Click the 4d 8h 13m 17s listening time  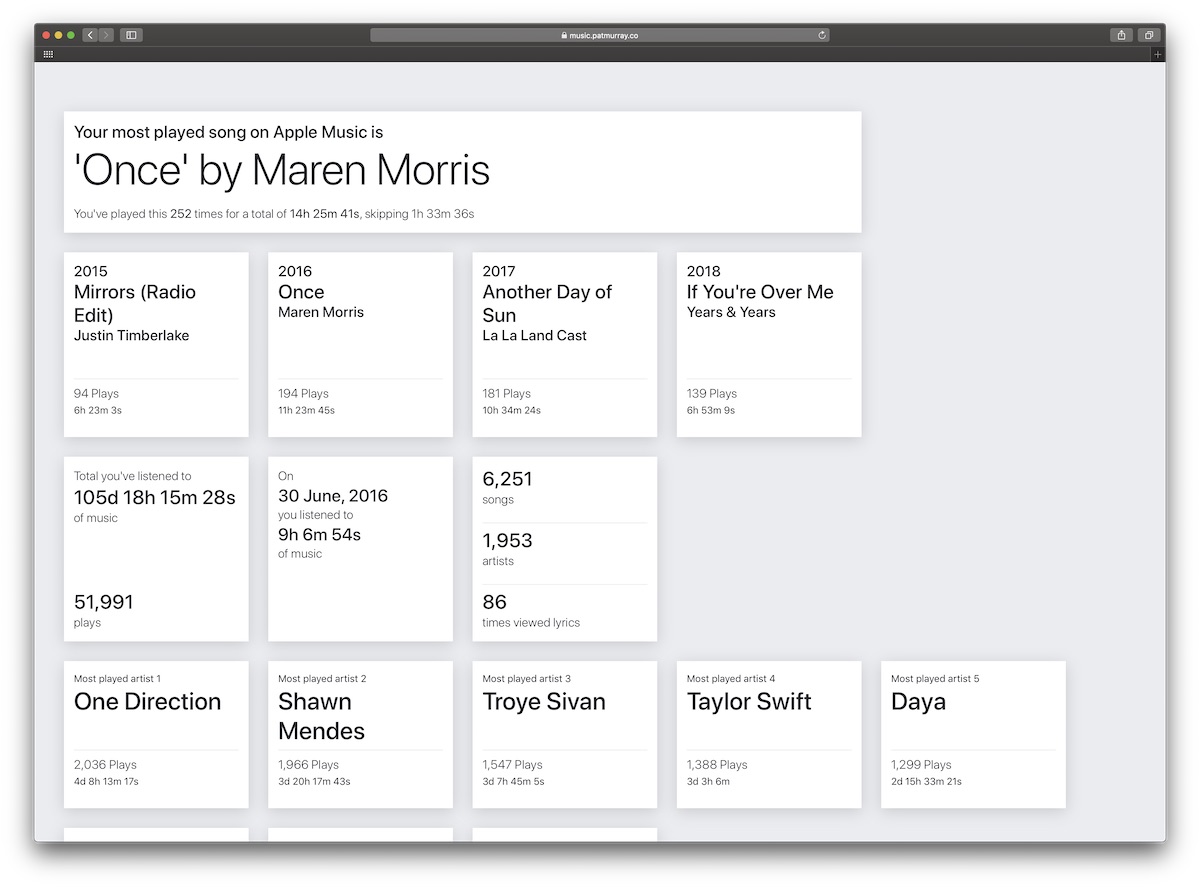click(106, 782)
